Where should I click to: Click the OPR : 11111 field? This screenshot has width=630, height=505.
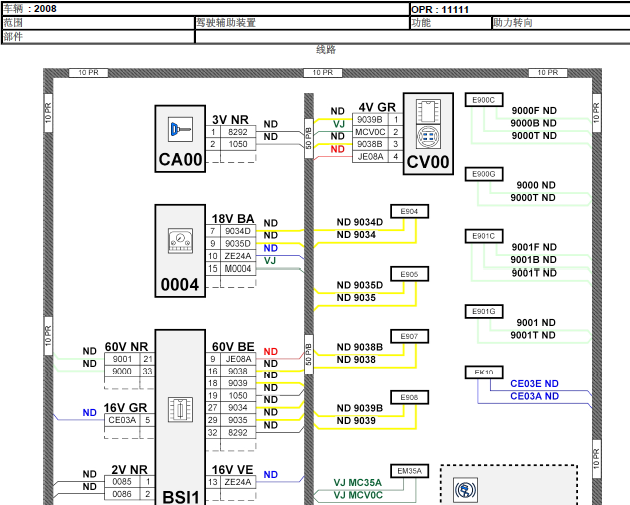point(441,8)
